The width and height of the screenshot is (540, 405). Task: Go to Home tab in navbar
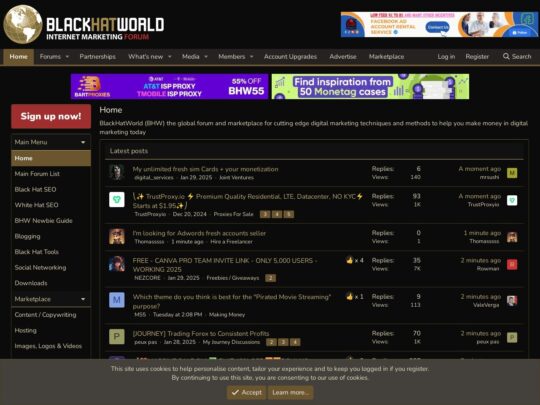[x=19, y=56]
